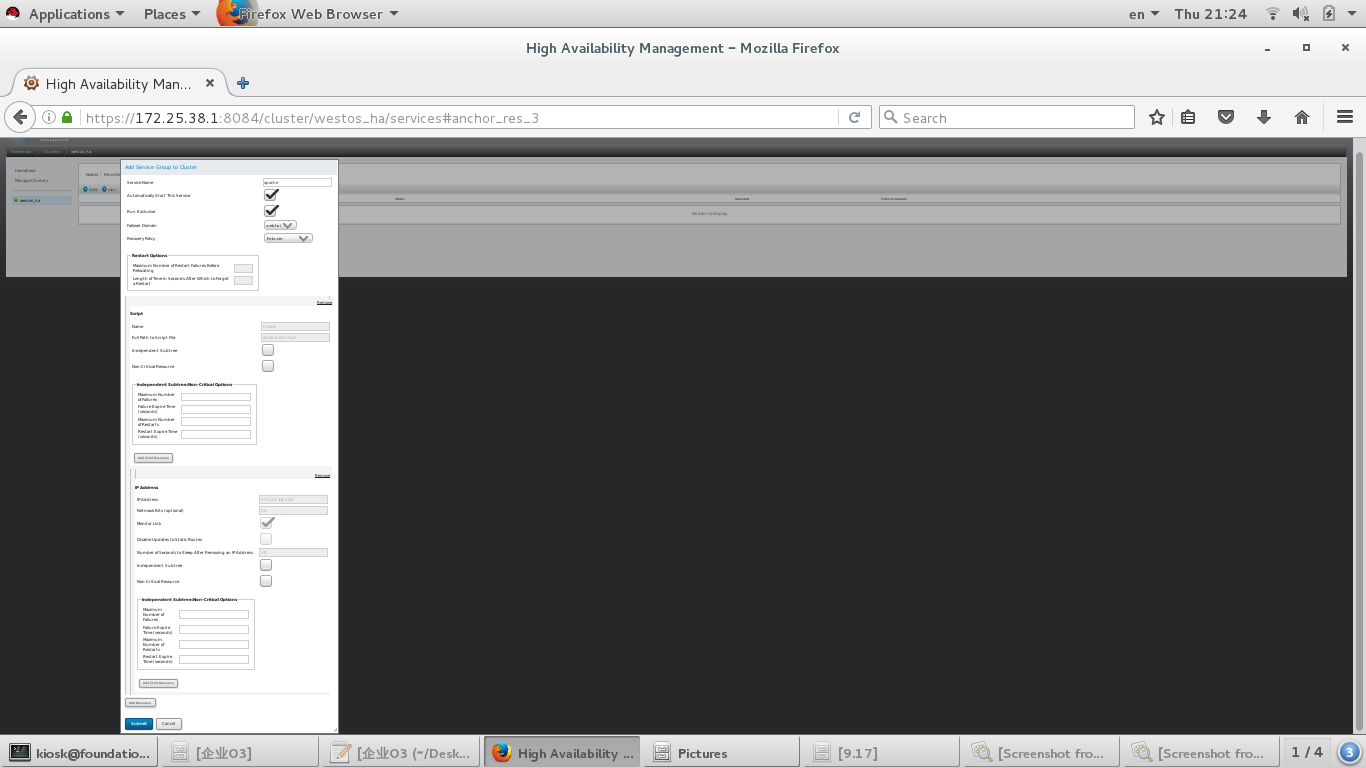Enable Independent Subtree in IP Address section

click(266, 565)
